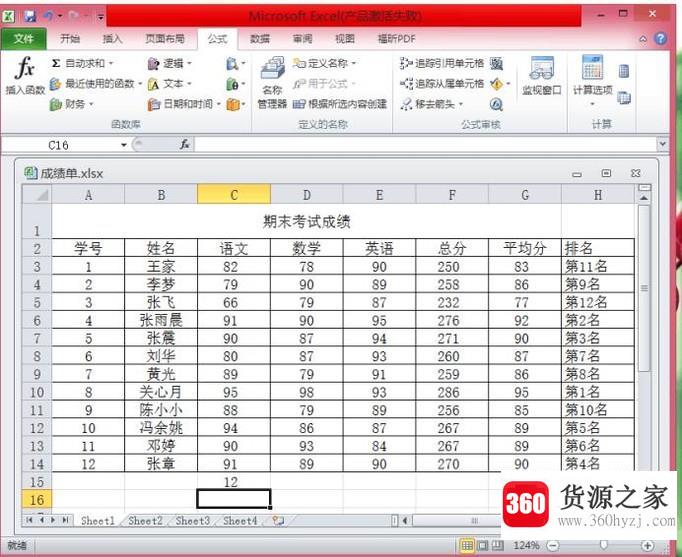
Task: Open the Financial (财务) functions list
Action: (x=71, y=104)
